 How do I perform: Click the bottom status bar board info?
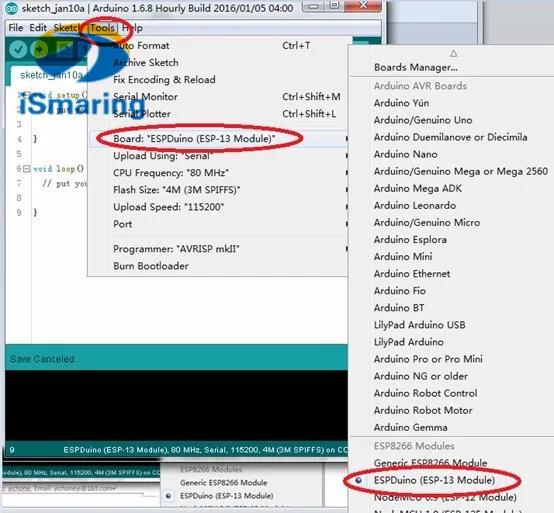click(205, 450)
